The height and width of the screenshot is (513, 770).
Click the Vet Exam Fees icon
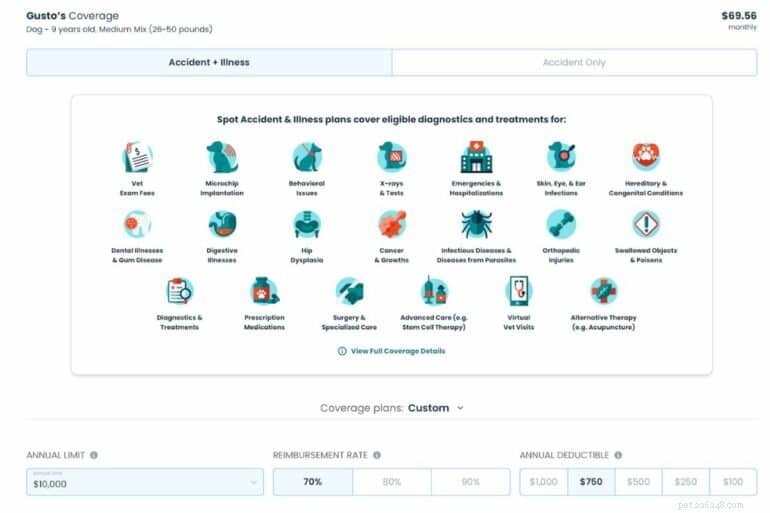(138, 157)
